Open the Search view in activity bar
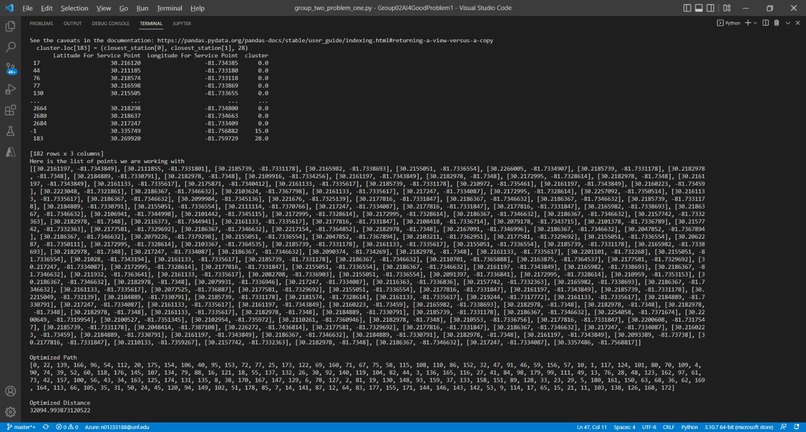The height and width of the screenshot is (432, 806). point(10,47)
